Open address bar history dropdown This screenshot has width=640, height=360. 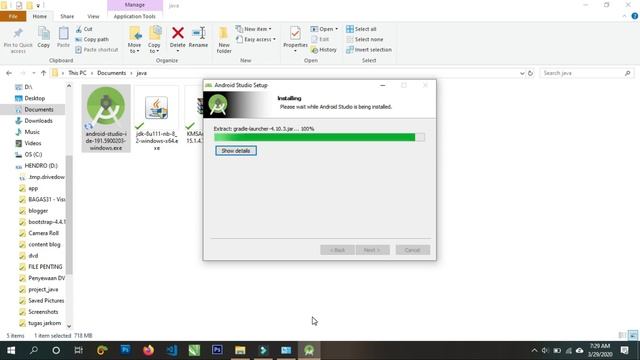tap(522, 73)
